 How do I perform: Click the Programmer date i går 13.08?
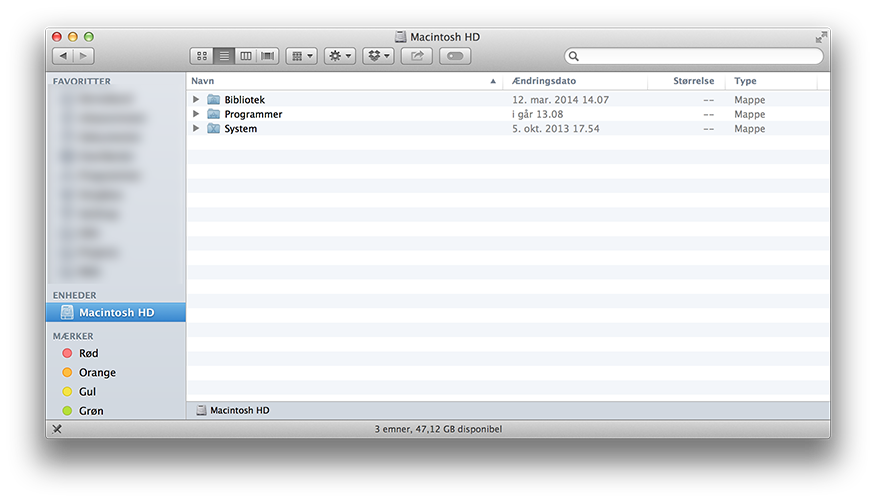tap(537, 114)
